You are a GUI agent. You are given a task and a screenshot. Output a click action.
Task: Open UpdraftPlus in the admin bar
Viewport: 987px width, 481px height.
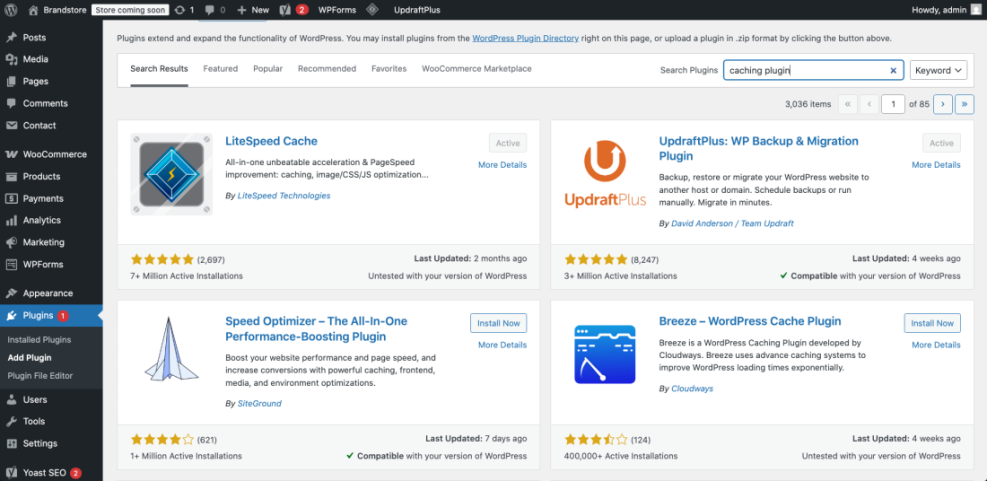tap(417, 10)
